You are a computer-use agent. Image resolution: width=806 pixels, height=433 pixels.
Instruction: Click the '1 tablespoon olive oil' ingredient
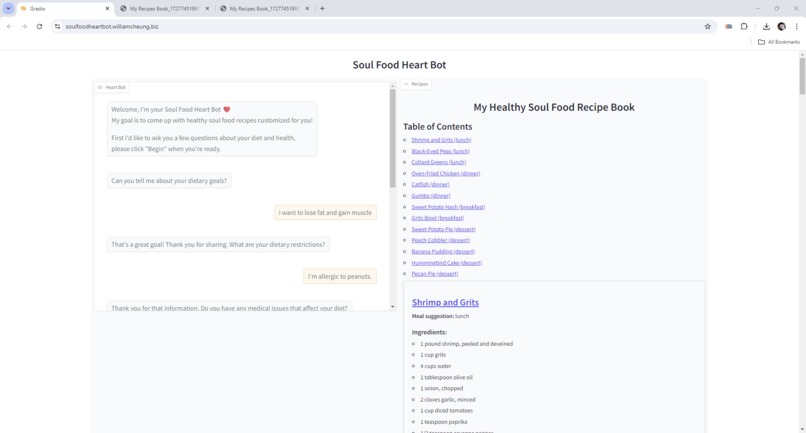(446, 377)
